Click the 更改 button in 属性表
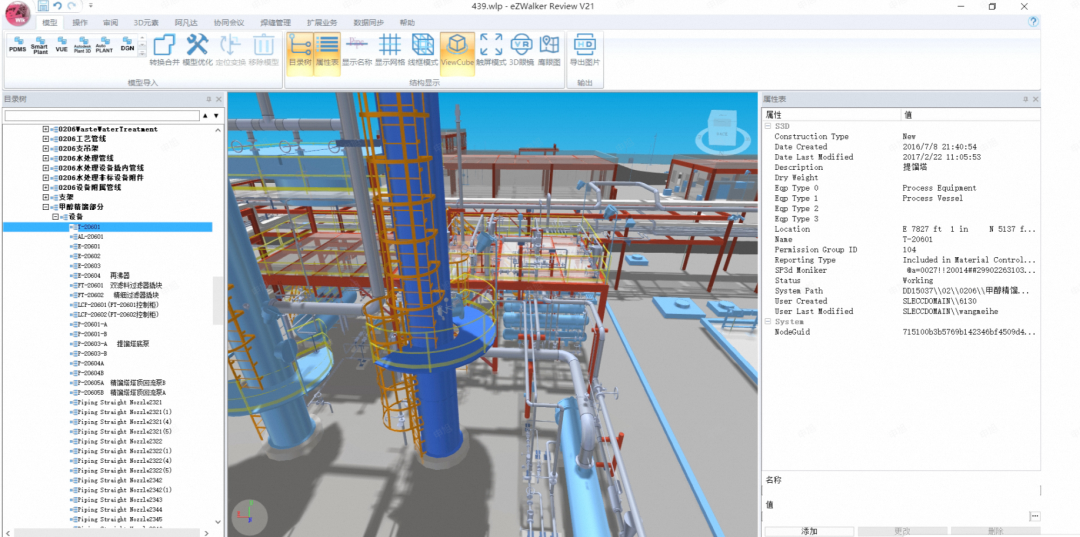Viewport: 1080px width, 537px height. (902, 531)
